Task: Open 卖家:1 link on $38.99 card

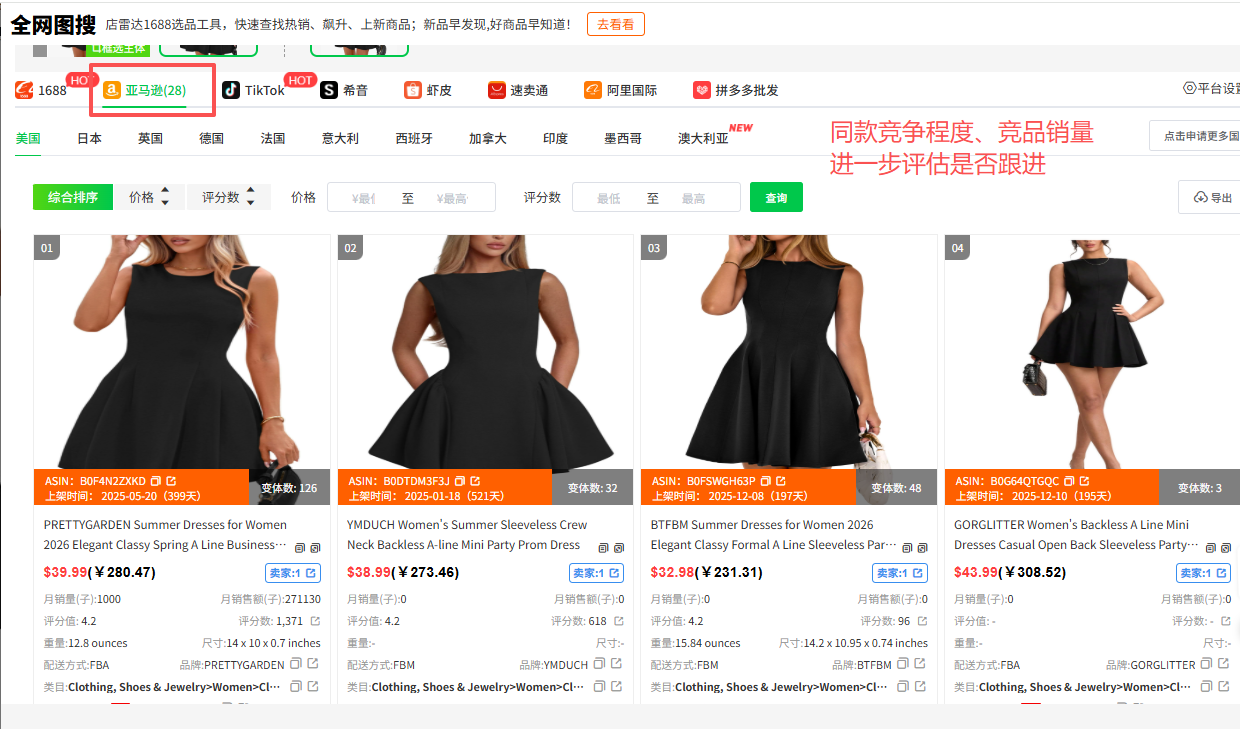Action: point(597,573)
